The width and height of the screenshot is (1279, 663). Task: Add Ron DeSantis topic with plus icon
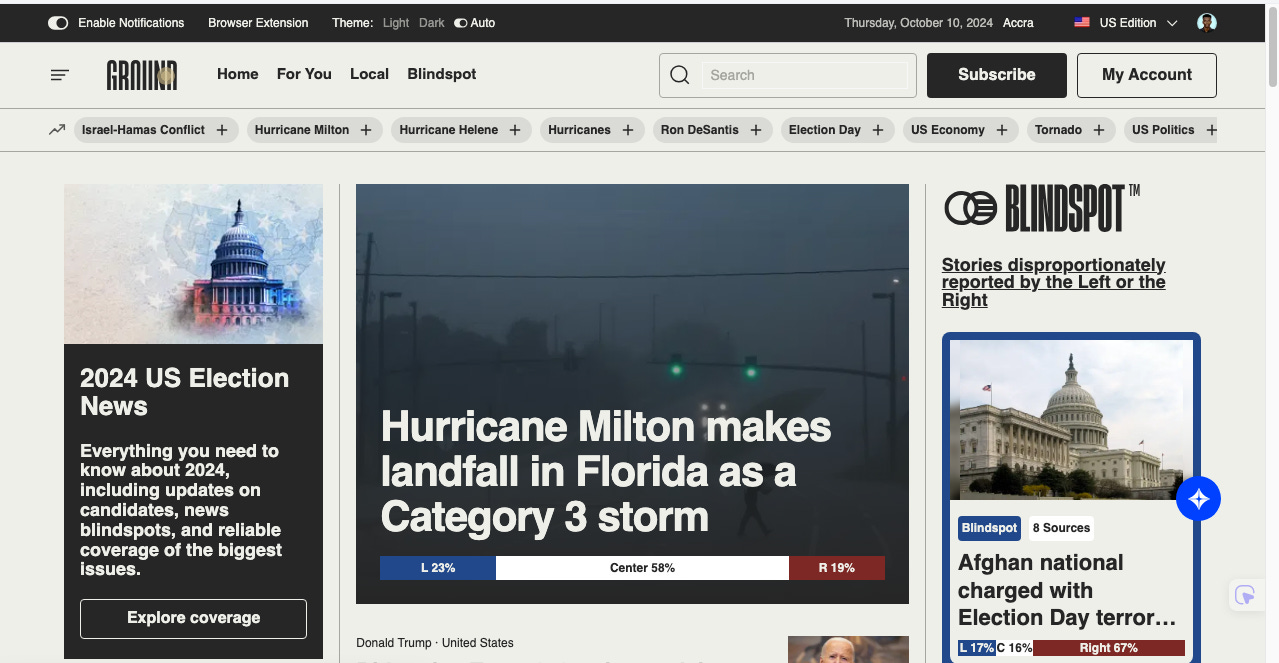(756, 130)
